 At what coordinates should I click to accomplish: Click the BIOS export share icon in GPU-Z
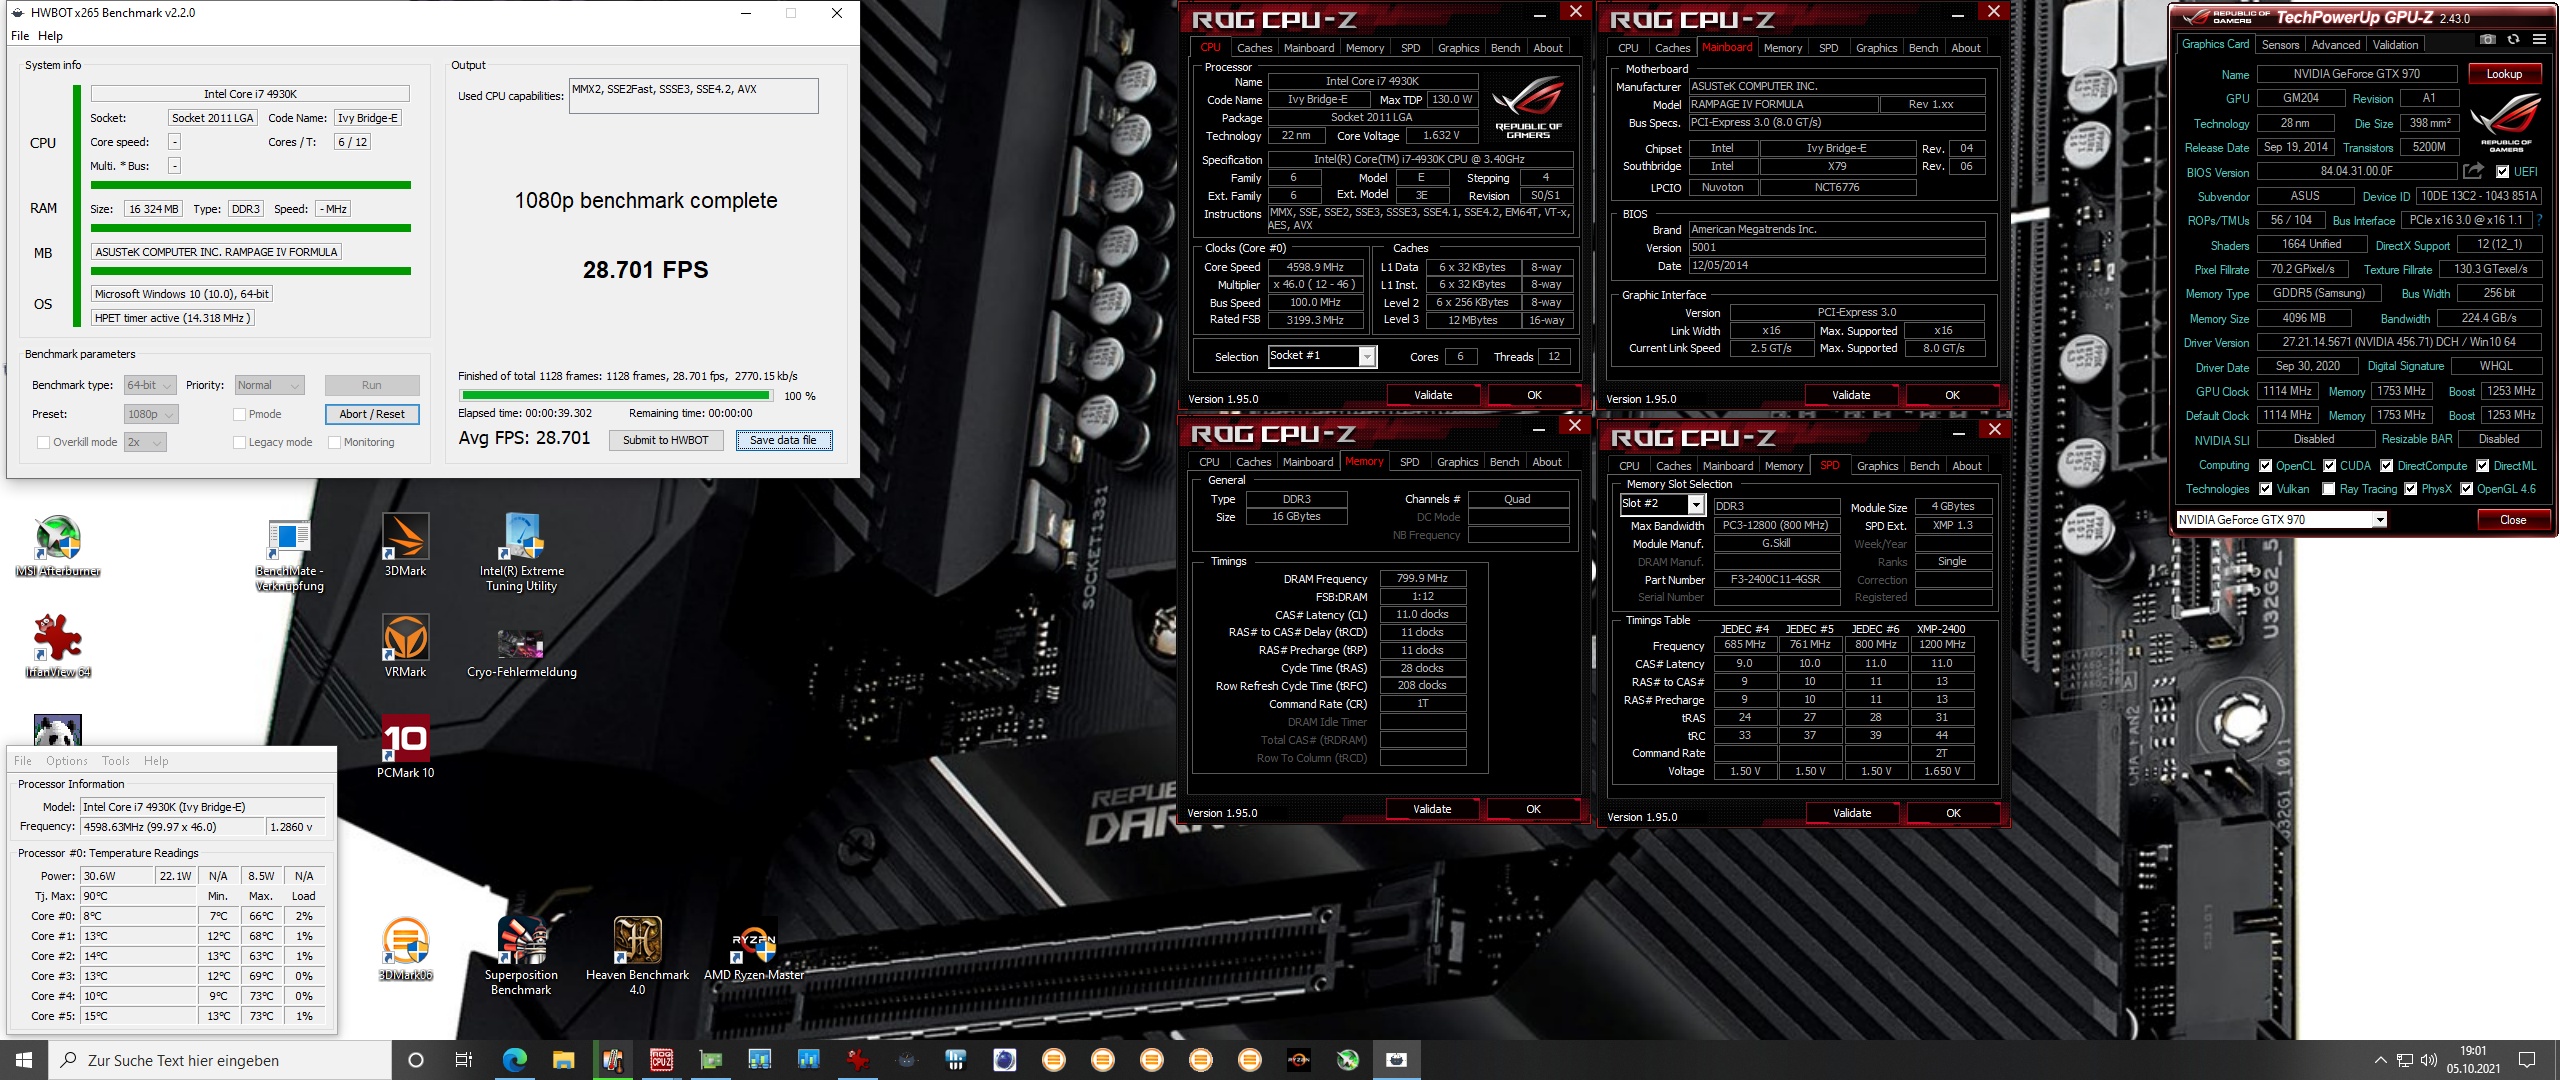pyautogui.click(x=2473, y=171)
